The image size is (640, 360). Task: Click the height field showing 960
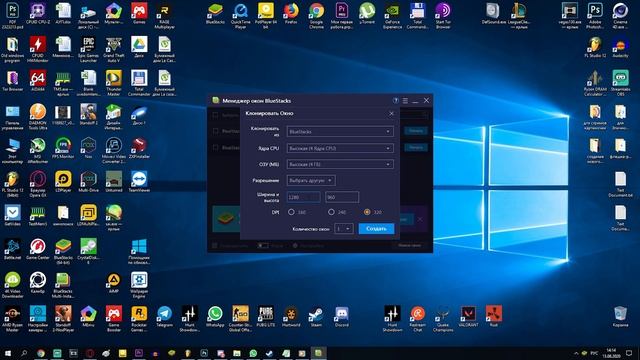click(x=342, y=197)
